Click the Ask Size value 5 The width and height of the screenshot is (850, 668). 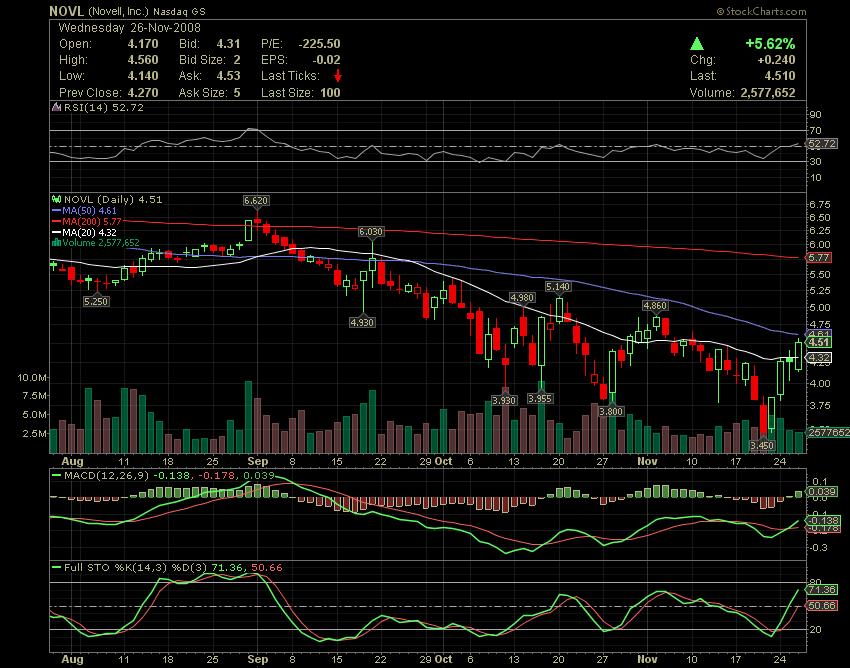tap(237, 93)
